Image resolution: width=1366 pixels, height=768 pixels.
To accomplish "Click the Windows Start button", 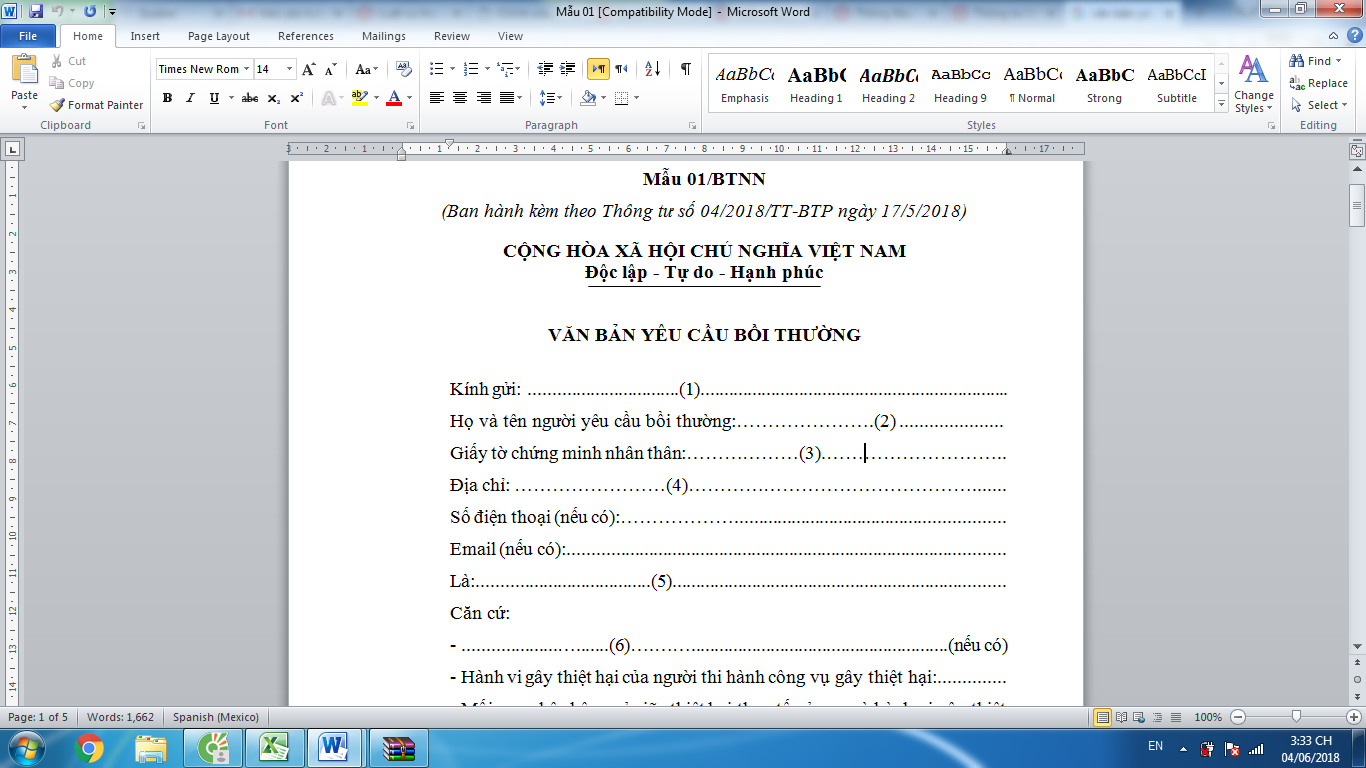I will coord(24,748).
